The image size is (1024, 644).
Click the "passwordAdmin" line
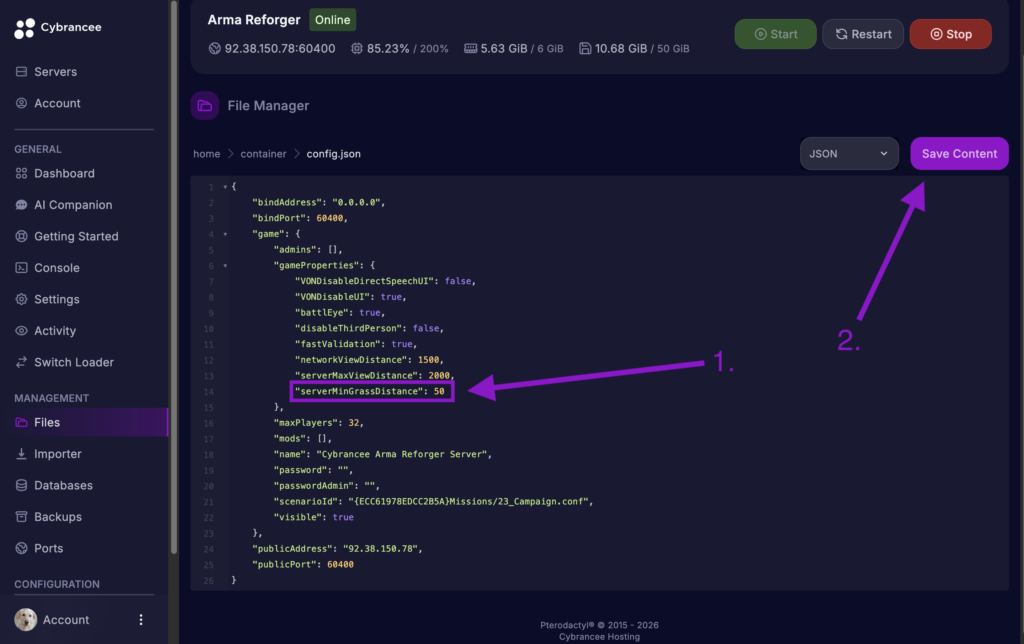tap(327, 486)
